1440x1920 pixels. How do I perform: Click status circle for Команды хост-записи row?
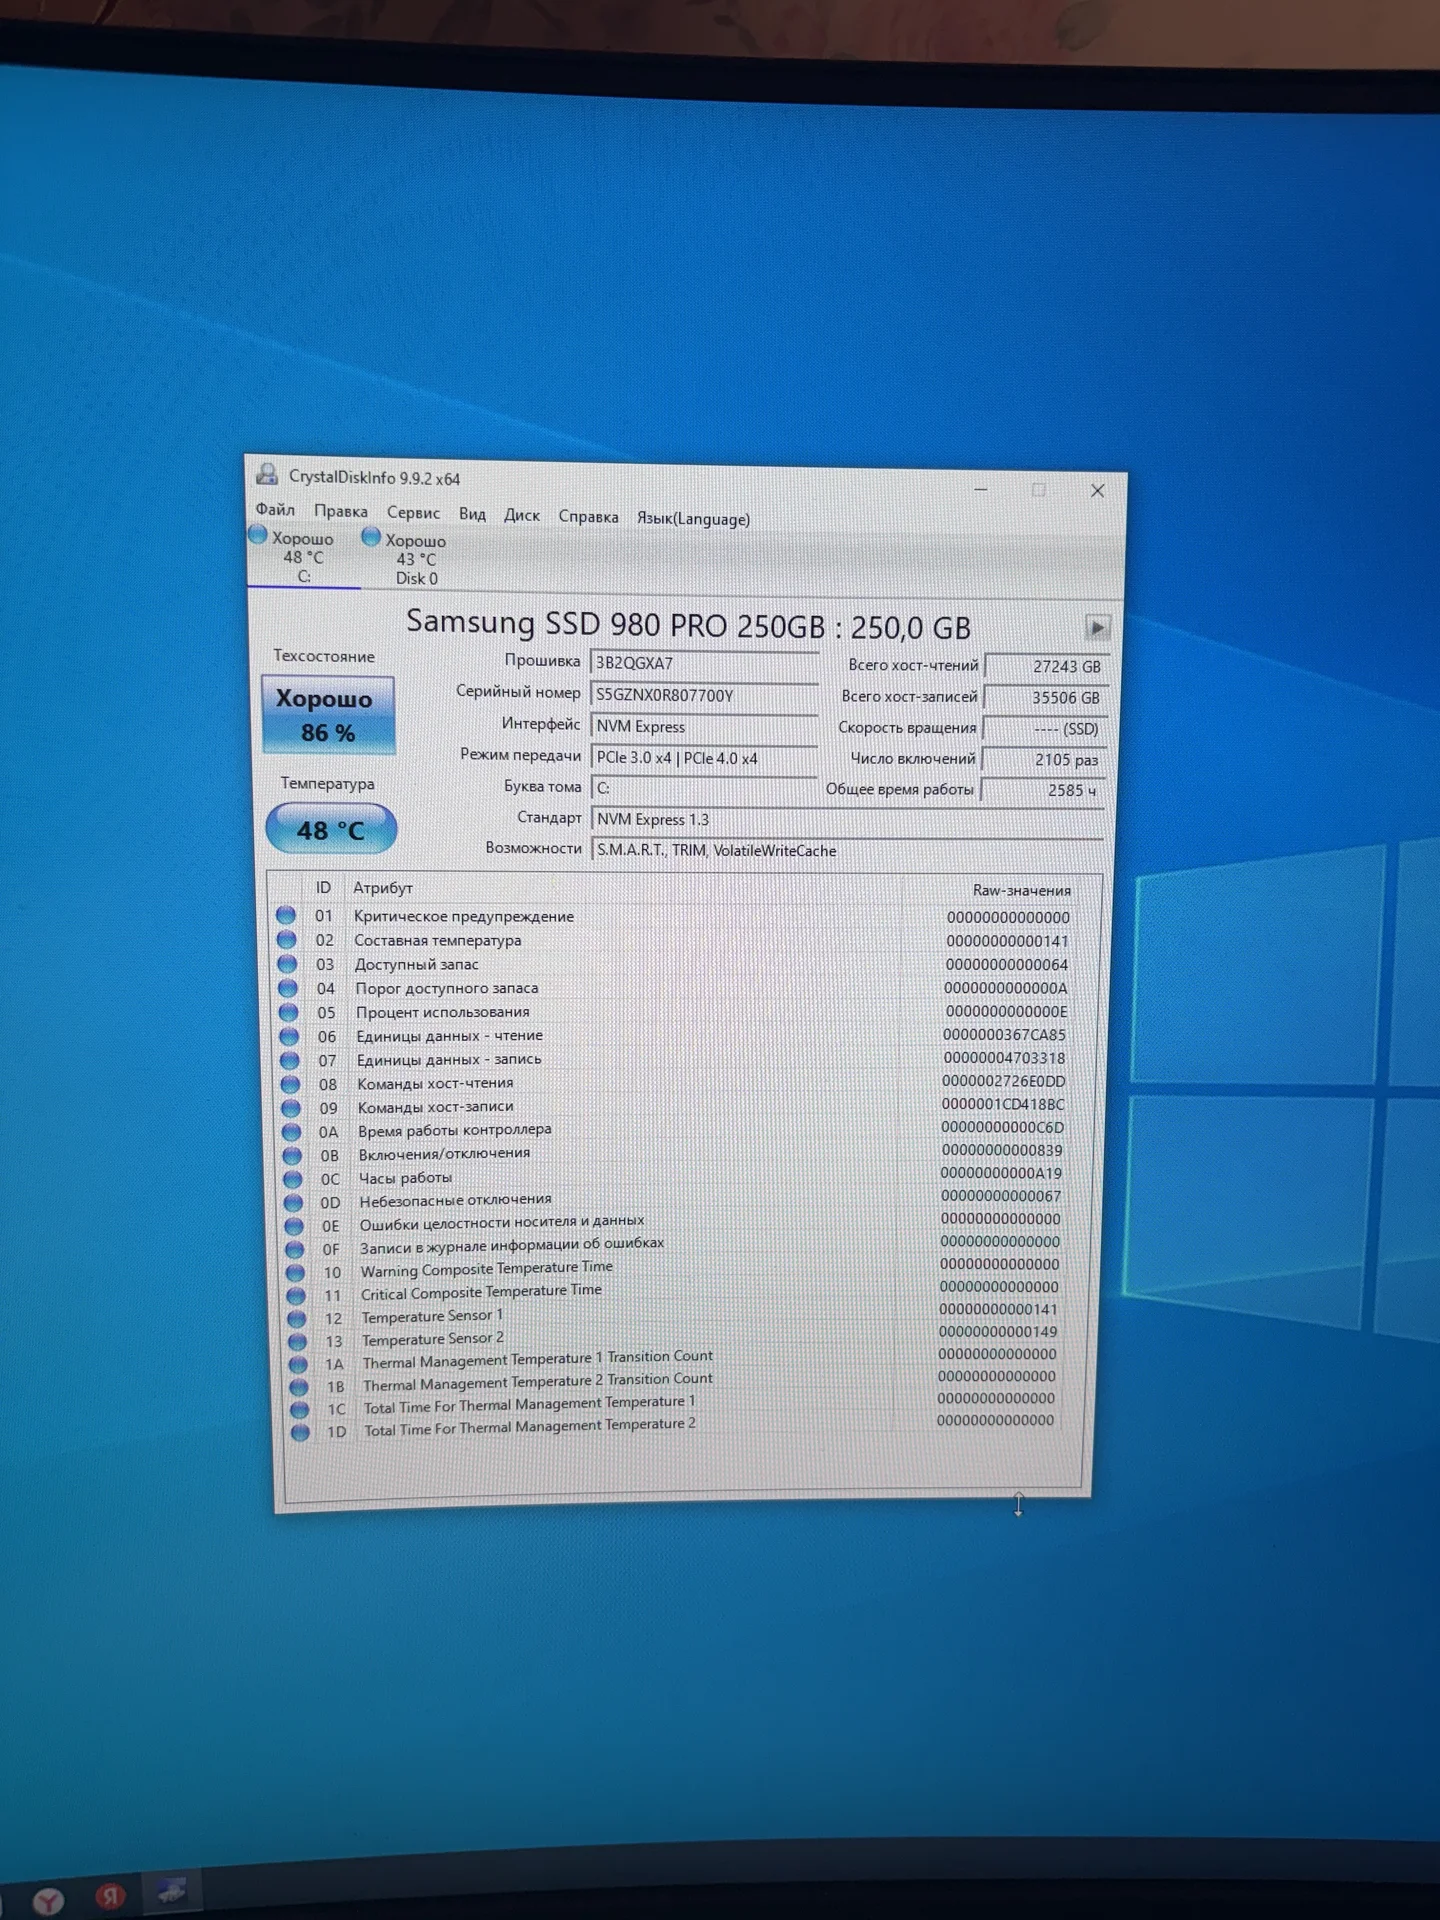coord(291,1108)
